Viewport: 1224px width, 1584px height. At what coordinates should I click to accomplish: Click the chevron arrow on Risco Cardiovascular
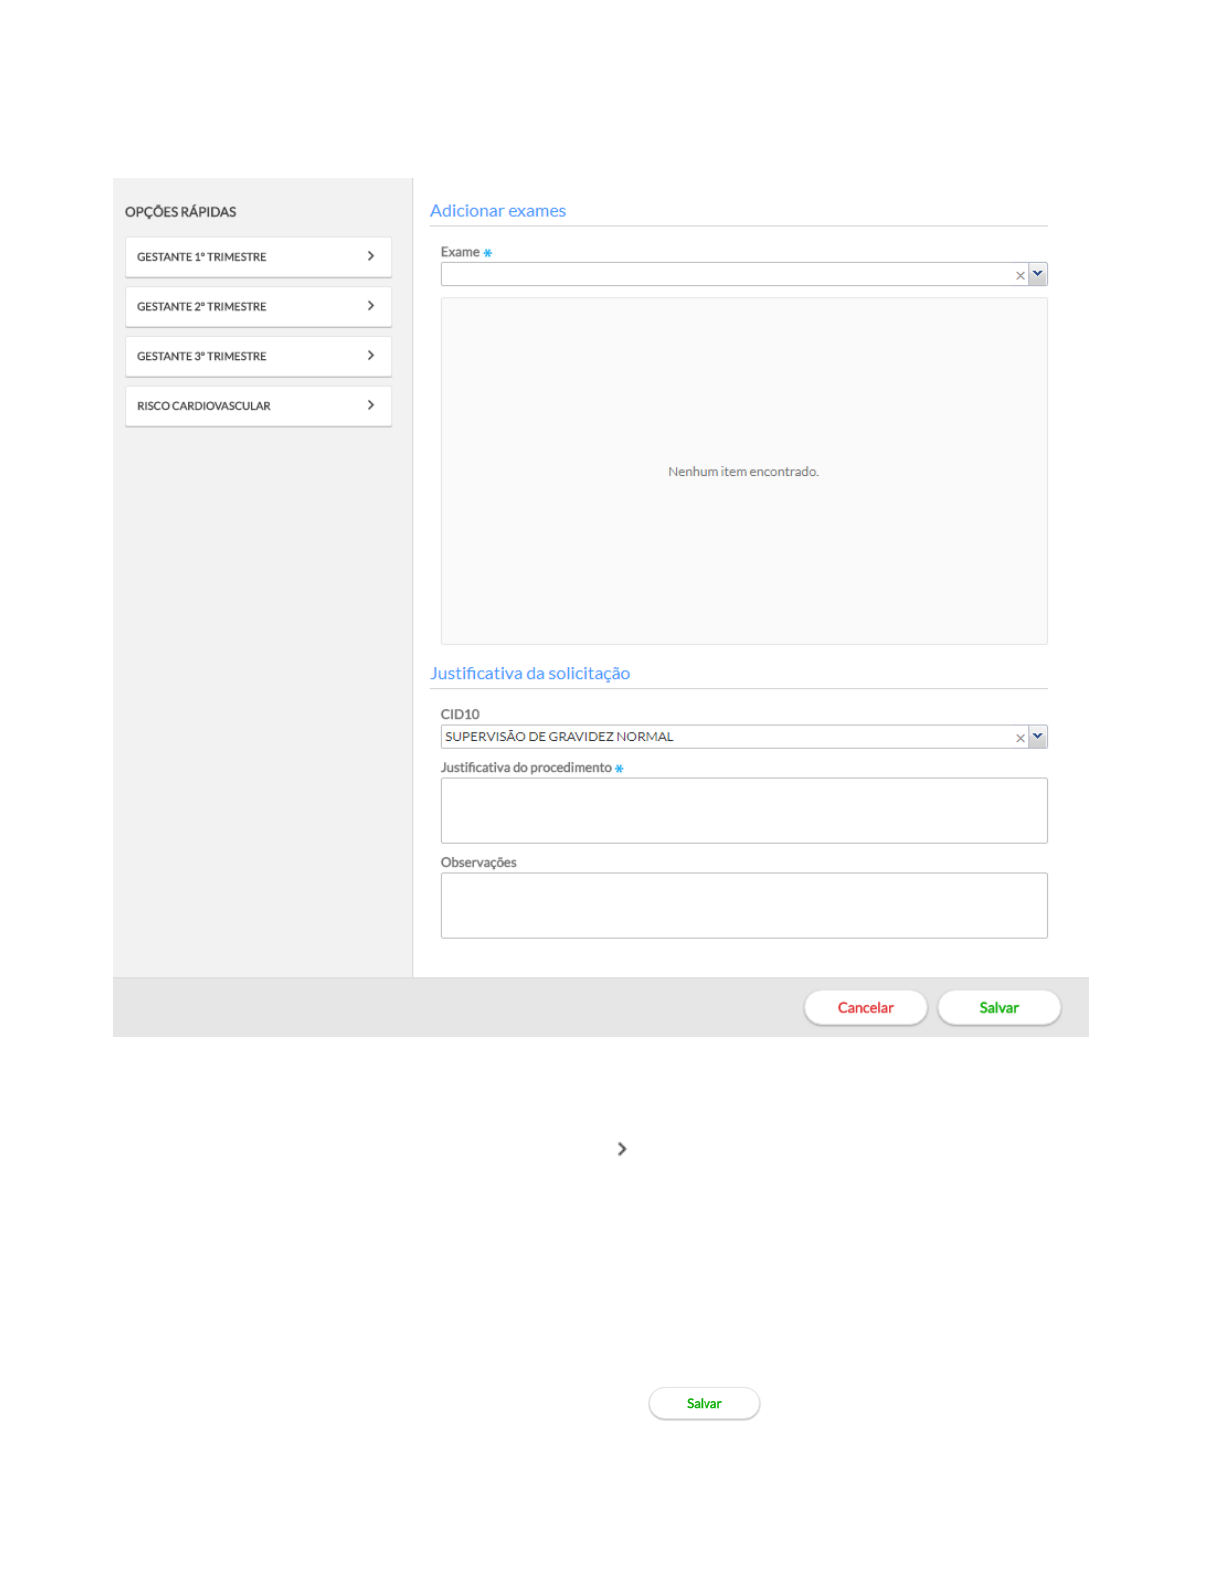coord(371,406)
